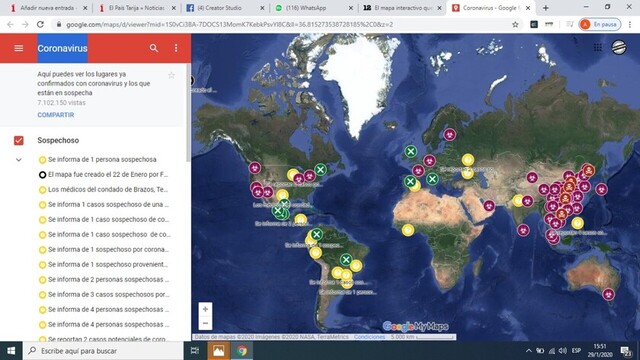
Task: Bookmark this page with the star icon
Action: 515,24
